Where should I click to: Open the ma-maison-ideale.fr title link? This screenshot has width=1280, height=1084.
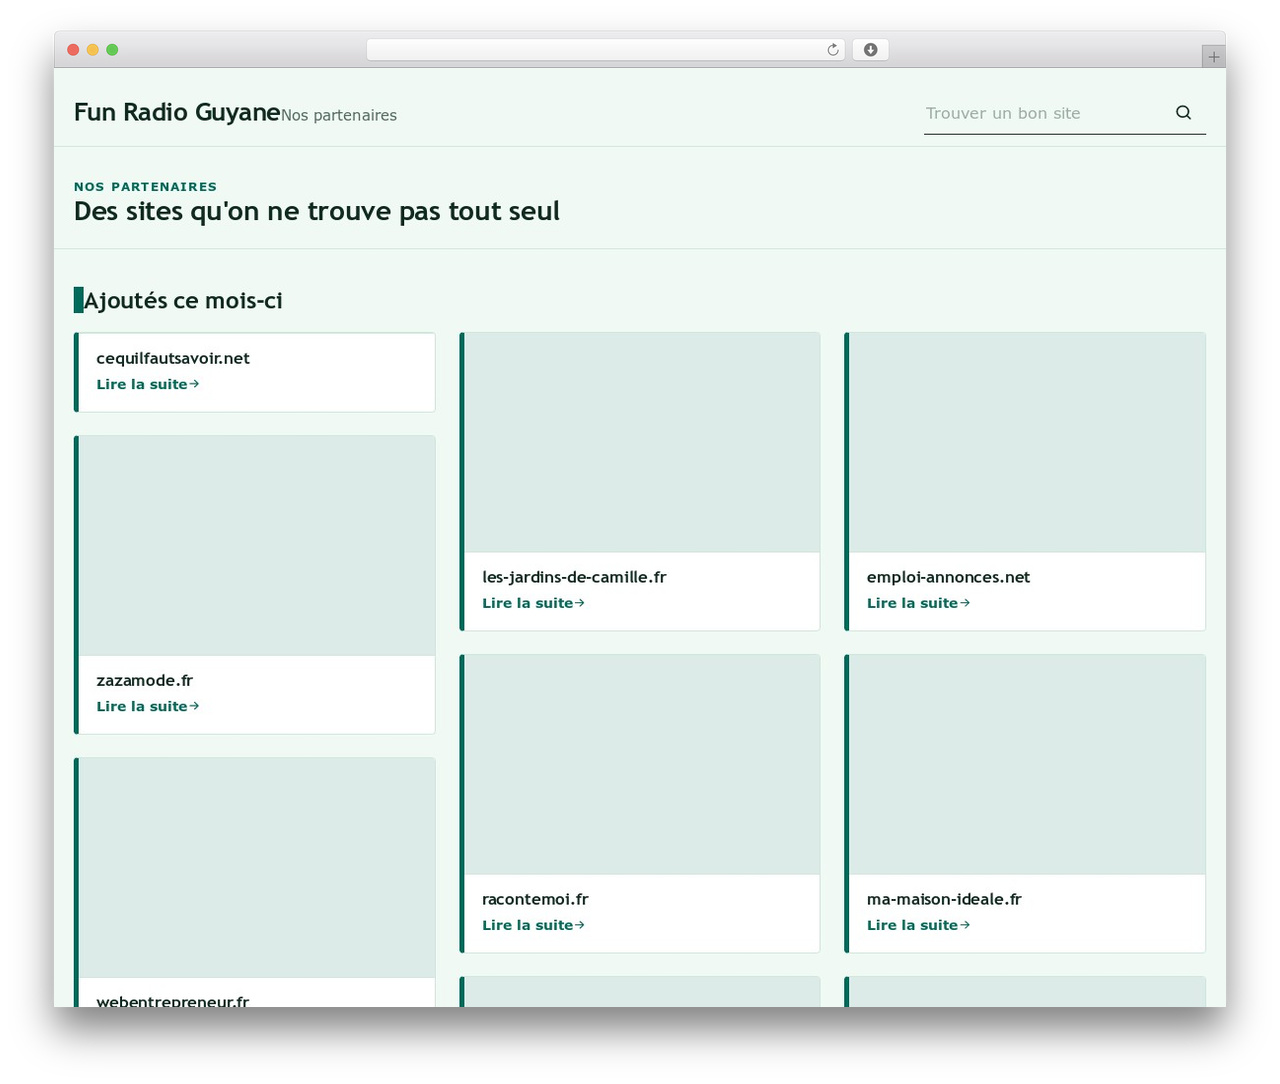click(944, 899)
